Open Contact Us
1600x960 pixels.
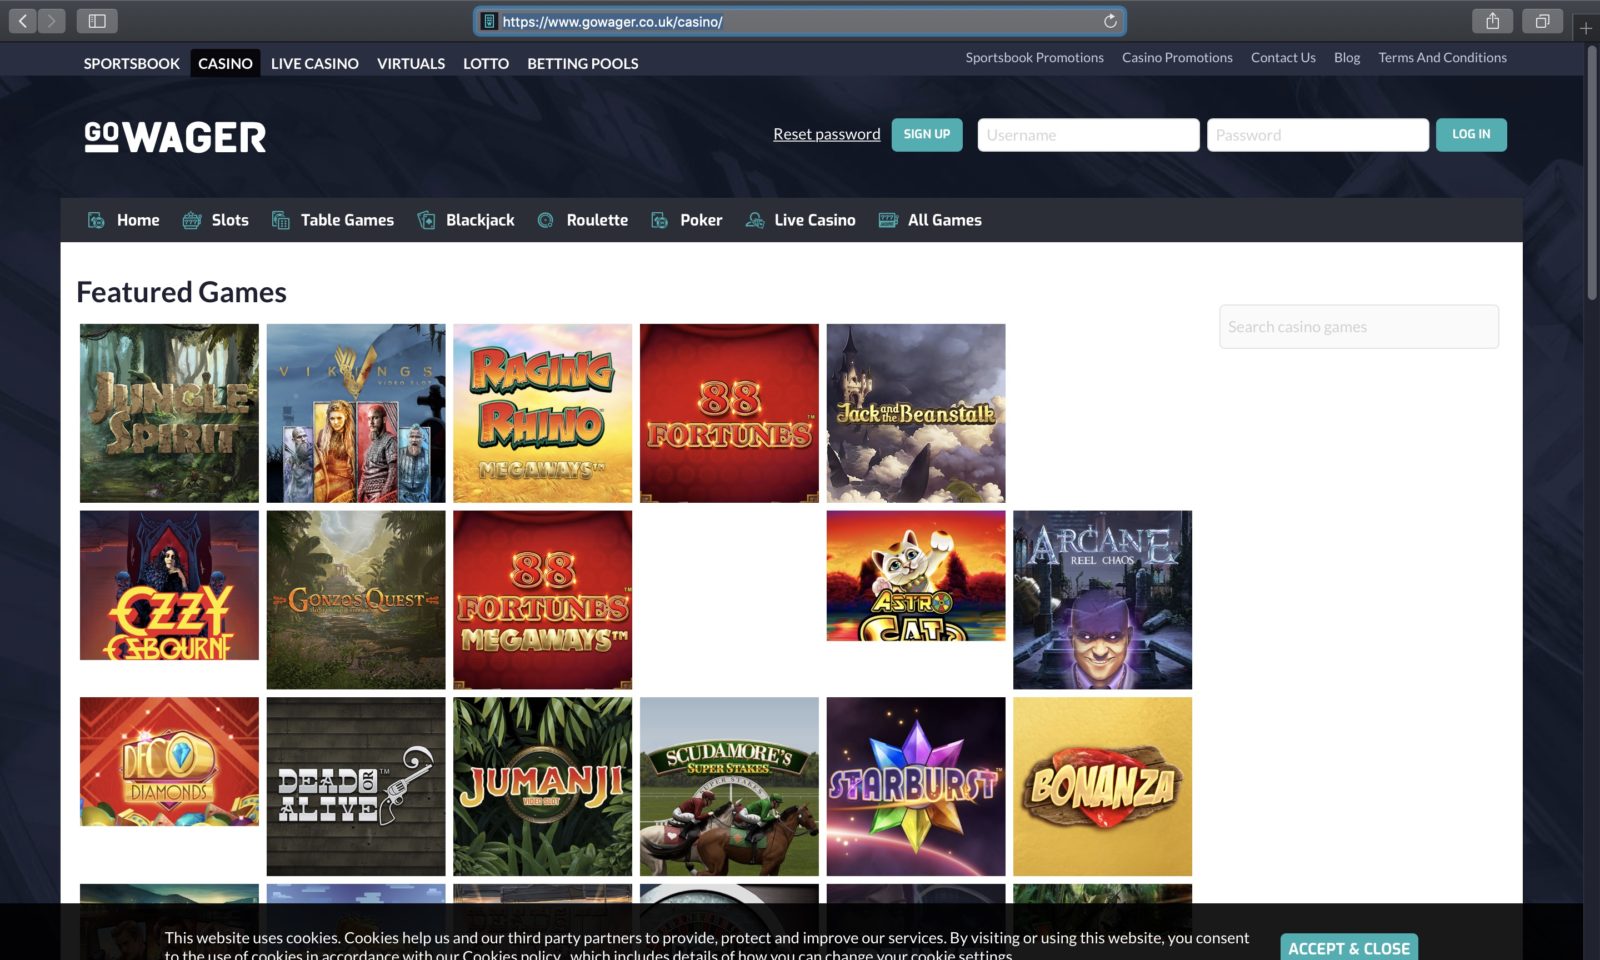[1283, 57]
